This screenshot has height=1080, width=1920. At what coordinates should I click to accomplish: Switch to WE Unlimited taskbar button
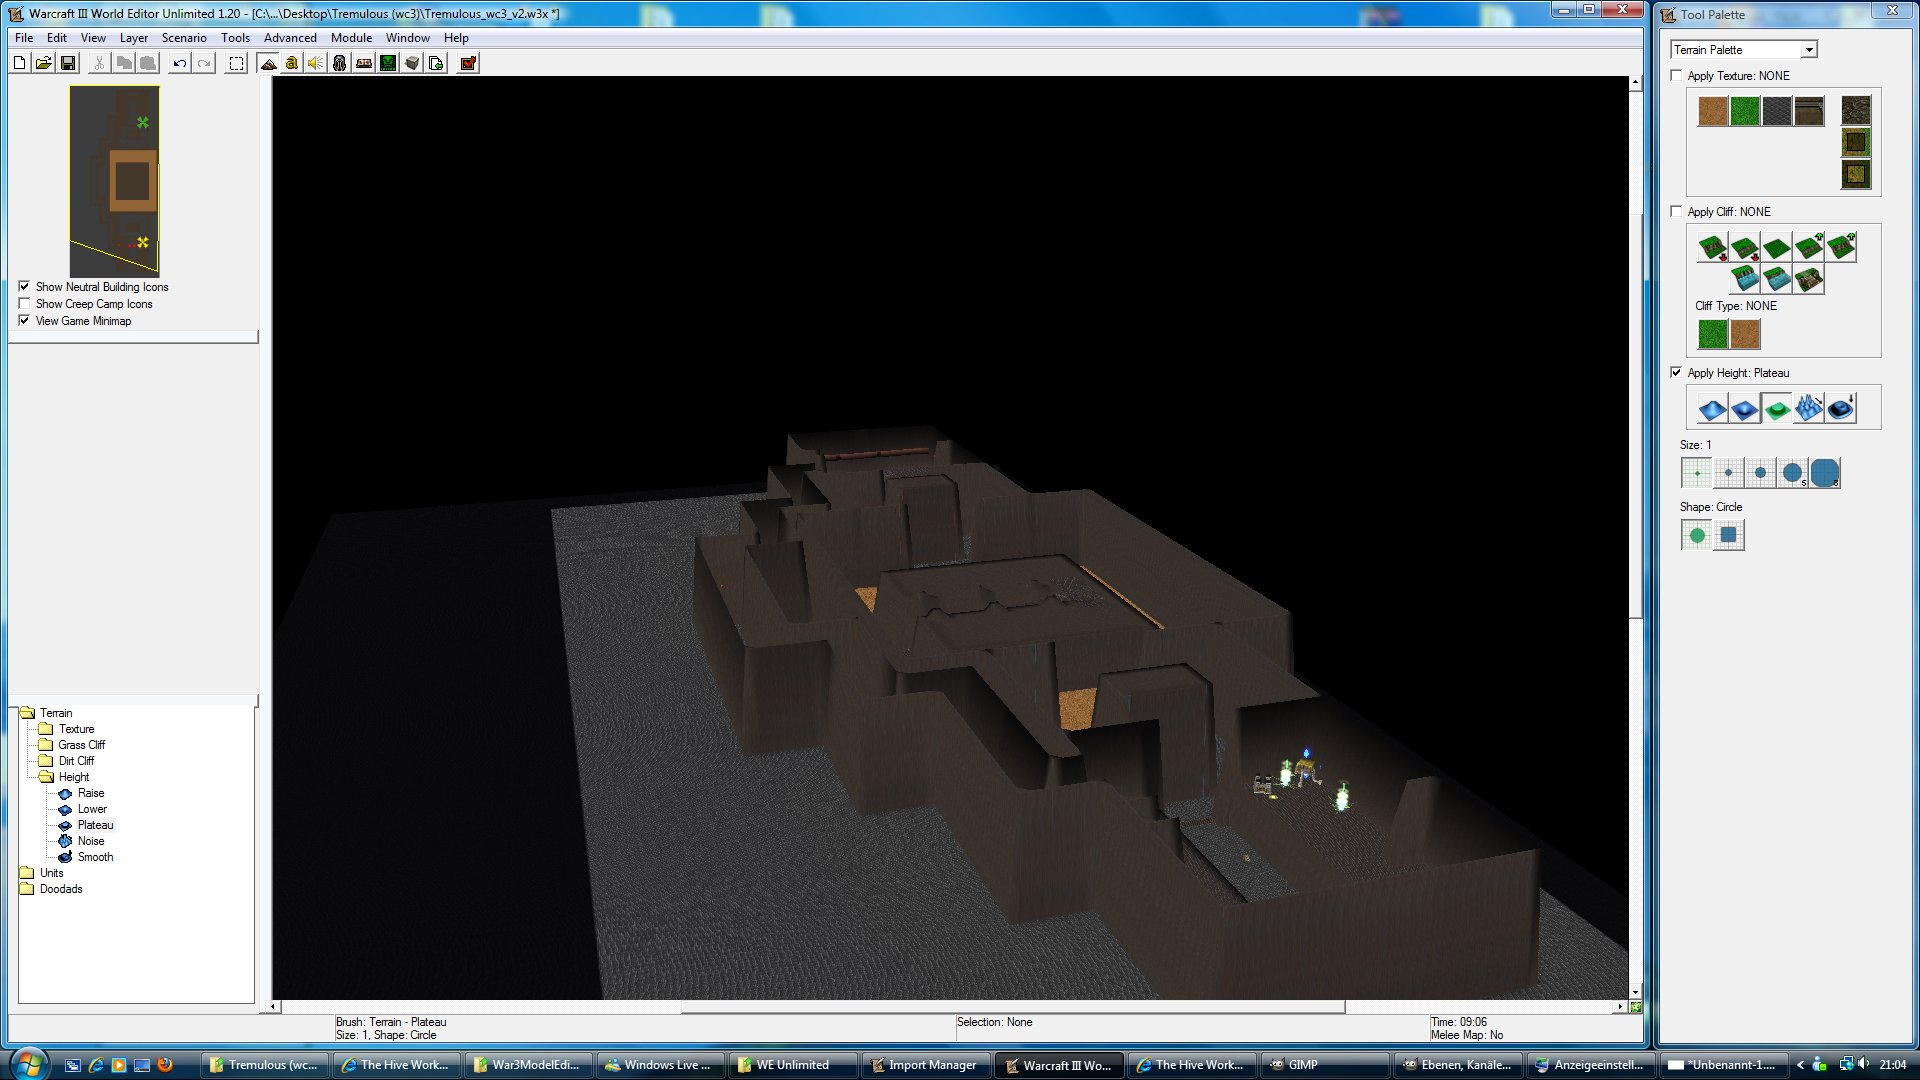tap(793, 1065)
